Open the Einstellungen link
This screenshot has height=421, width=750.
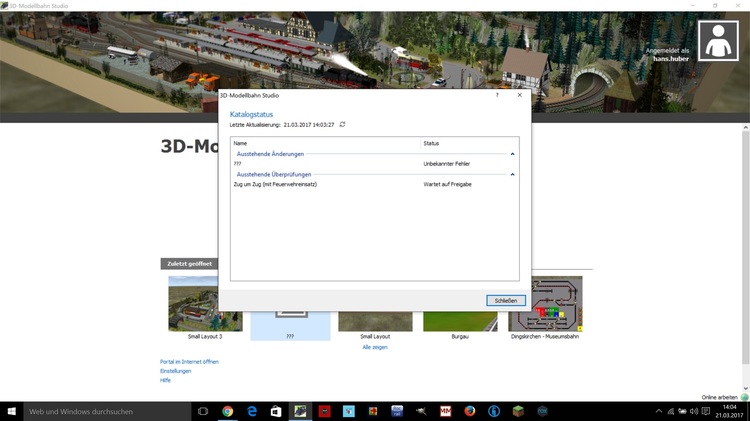175,371
